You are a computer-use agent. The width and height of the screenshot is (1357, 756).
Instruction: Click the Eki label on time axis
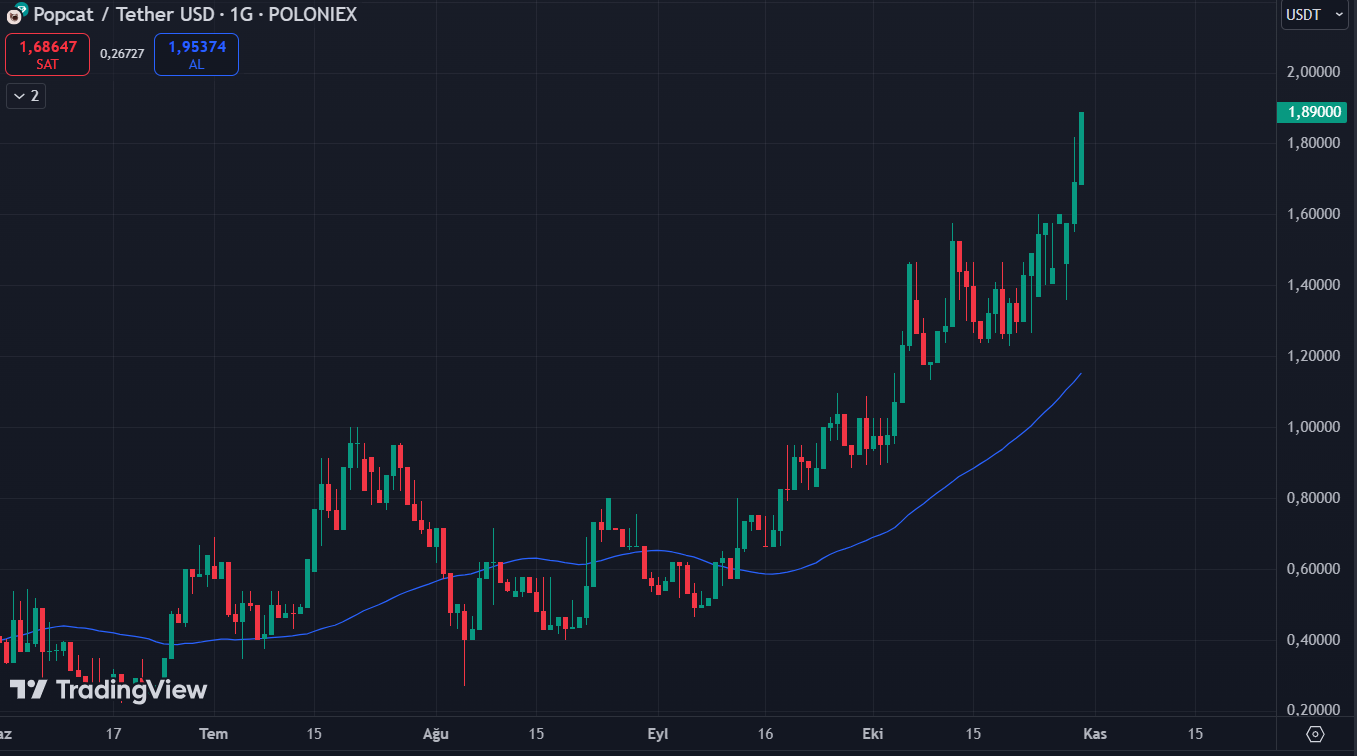tap(873, 734)
